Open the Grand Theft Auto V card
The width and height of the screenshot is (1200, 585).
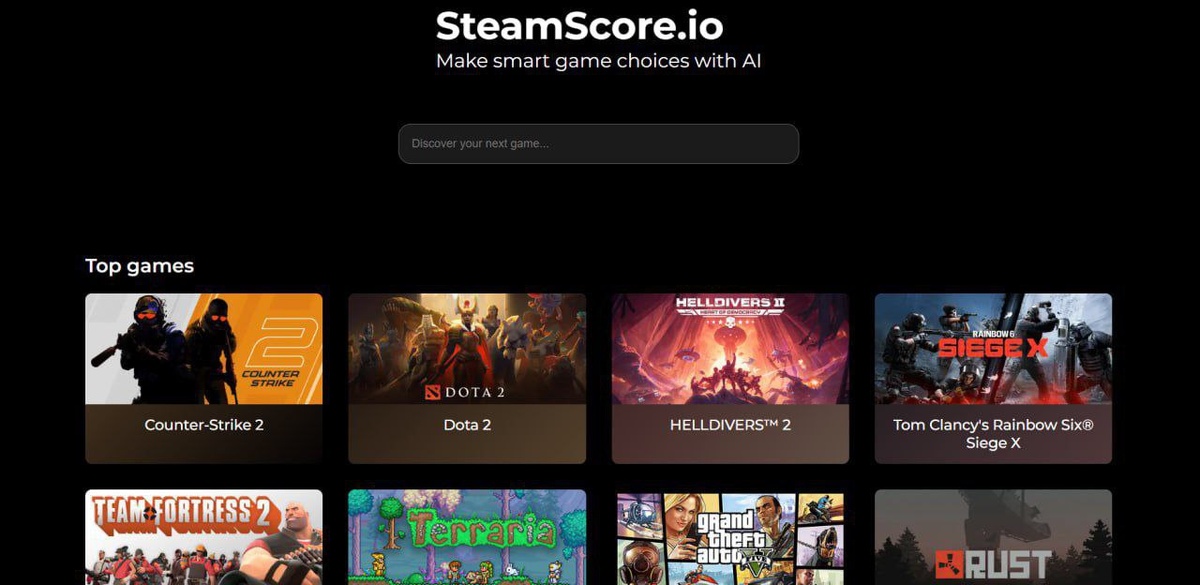(x=730, y=537)
